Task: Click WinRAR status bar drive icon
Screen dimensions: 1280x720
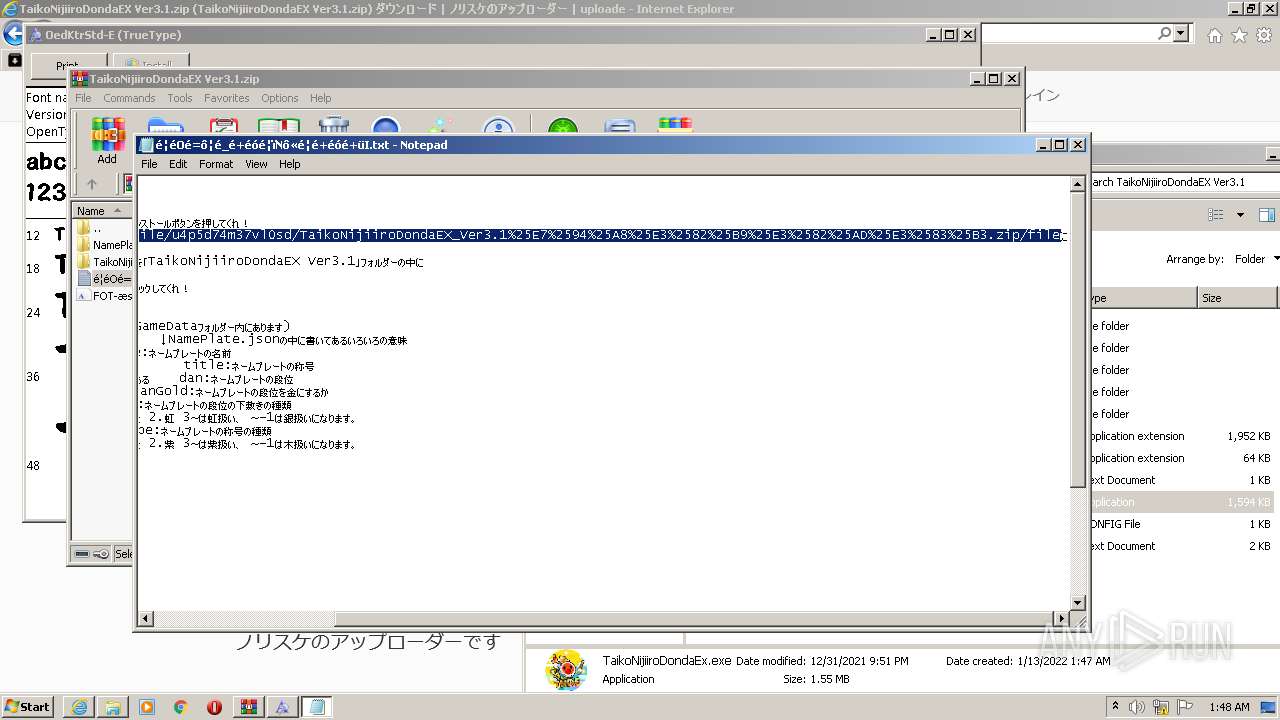Action: pos(82,554)
